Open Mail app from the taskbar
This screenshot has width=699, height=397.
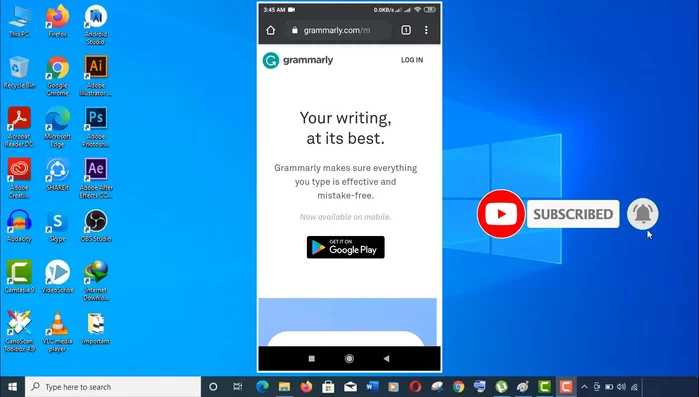(x=350, y=387)
